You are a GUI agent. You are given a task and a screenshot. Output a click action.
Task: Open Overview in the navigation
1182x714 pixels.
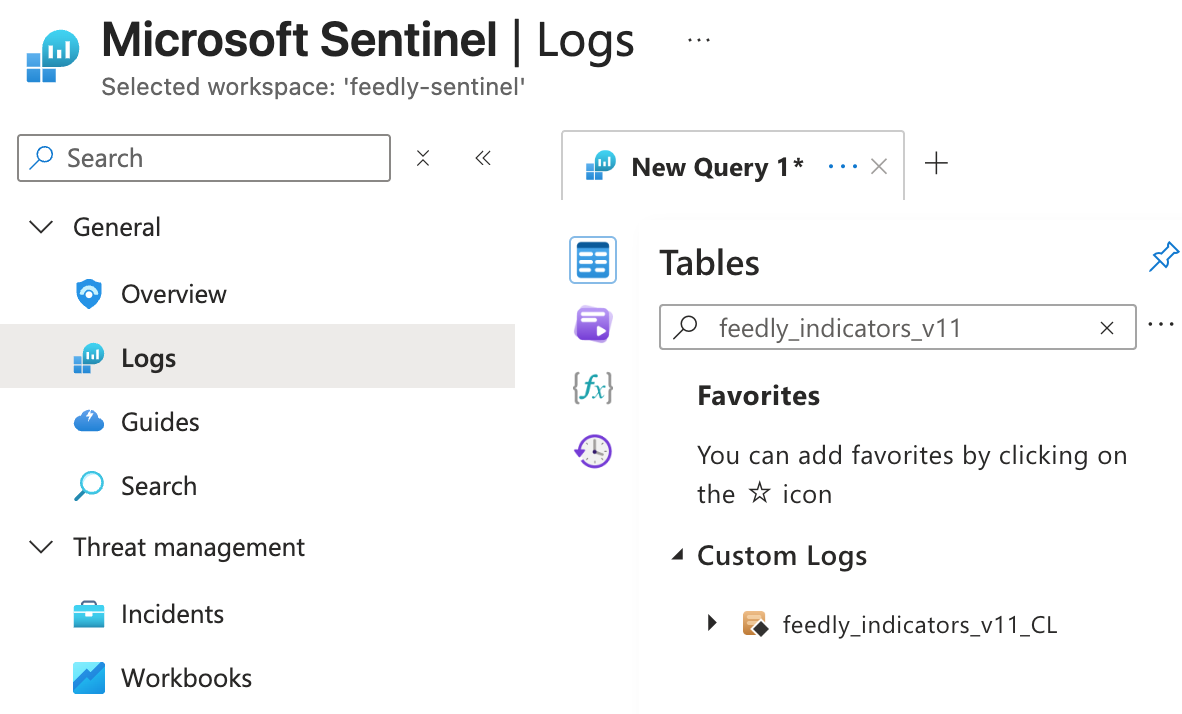[x=173, y=294]
